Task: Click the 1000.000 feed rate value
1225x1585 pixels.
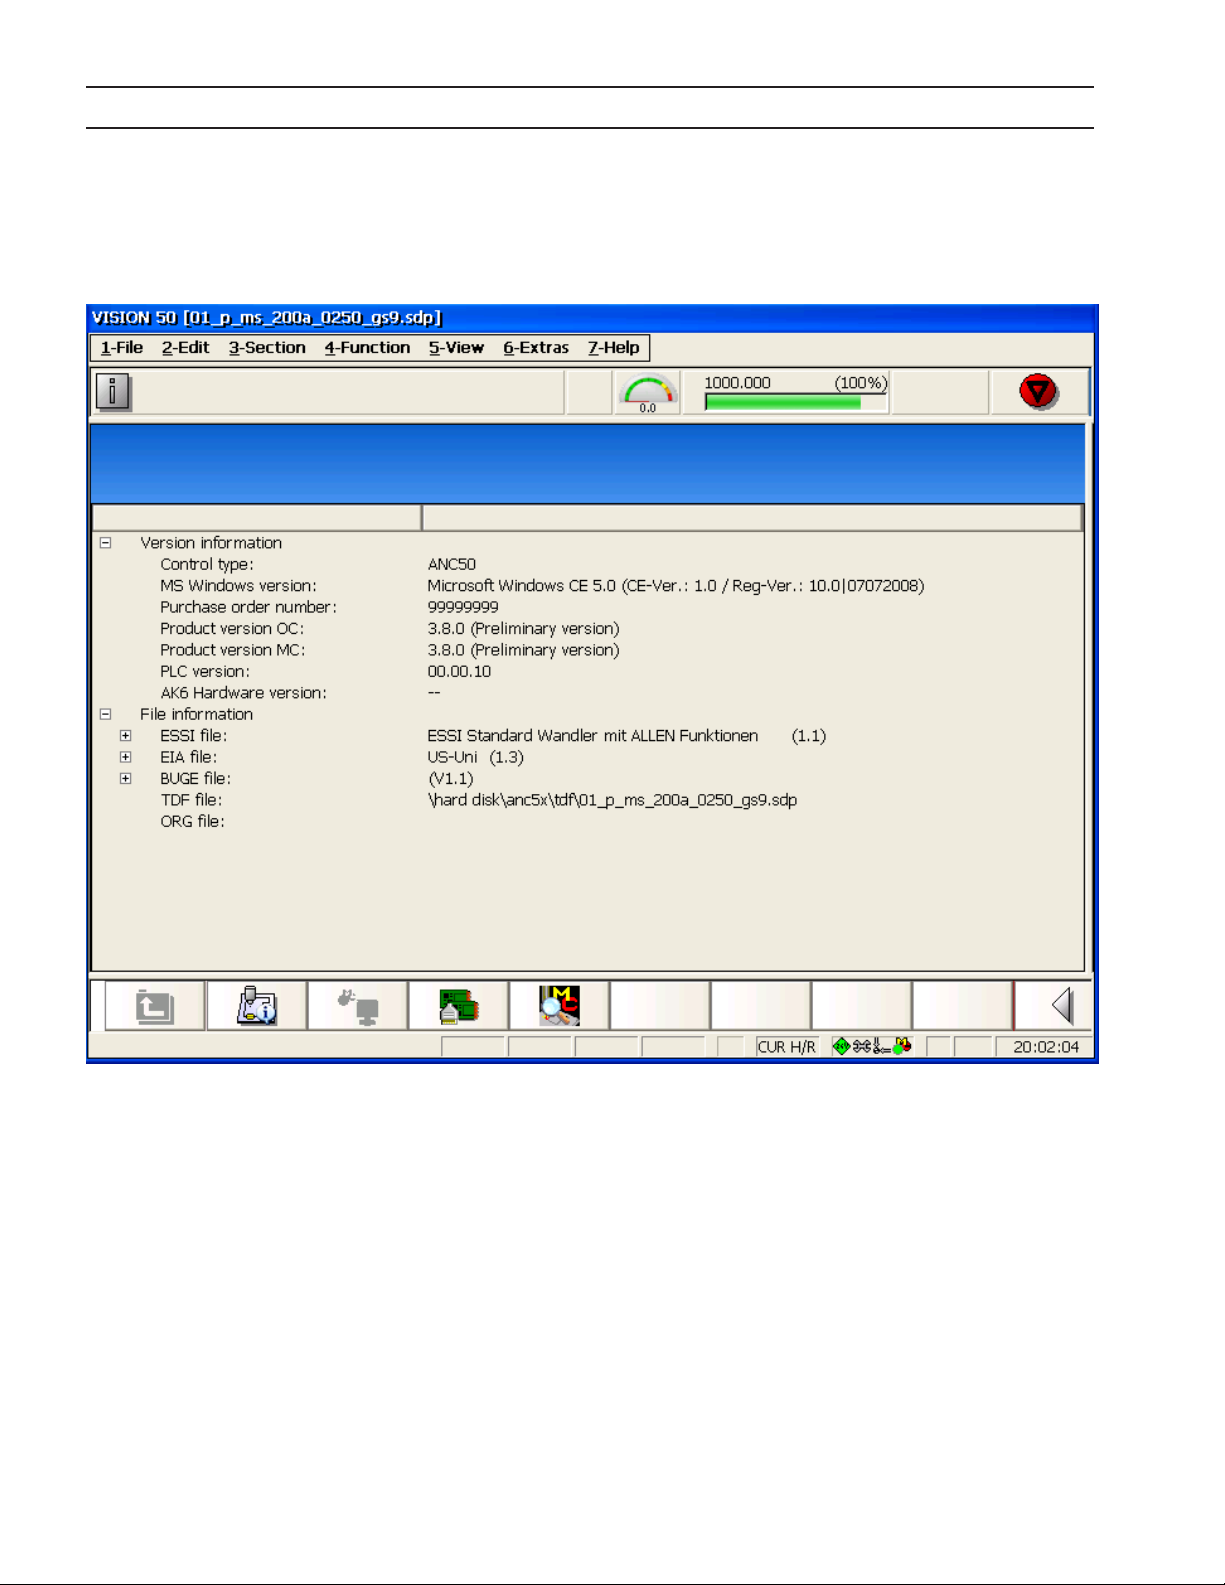Action: point(737,383)
